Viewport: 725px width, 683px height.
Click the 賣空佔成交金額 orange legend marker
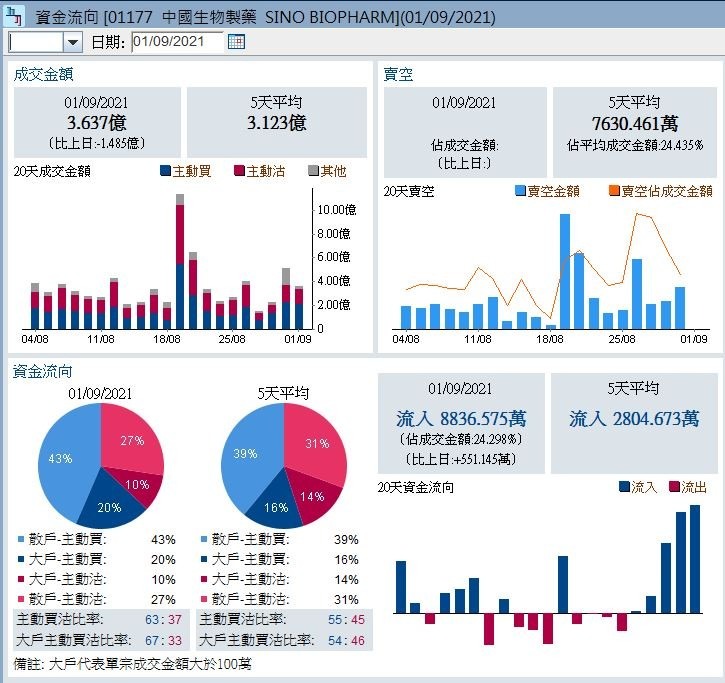point(614,191)
